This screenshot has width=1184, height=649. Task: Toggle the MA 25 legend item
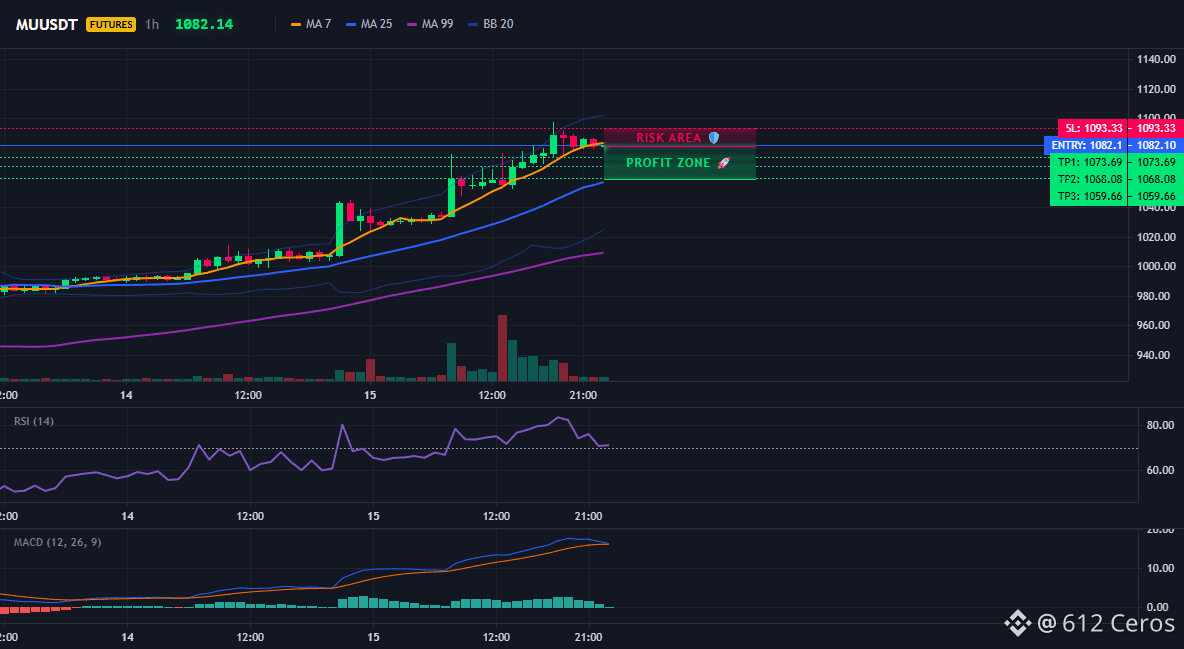coord(369,24)
